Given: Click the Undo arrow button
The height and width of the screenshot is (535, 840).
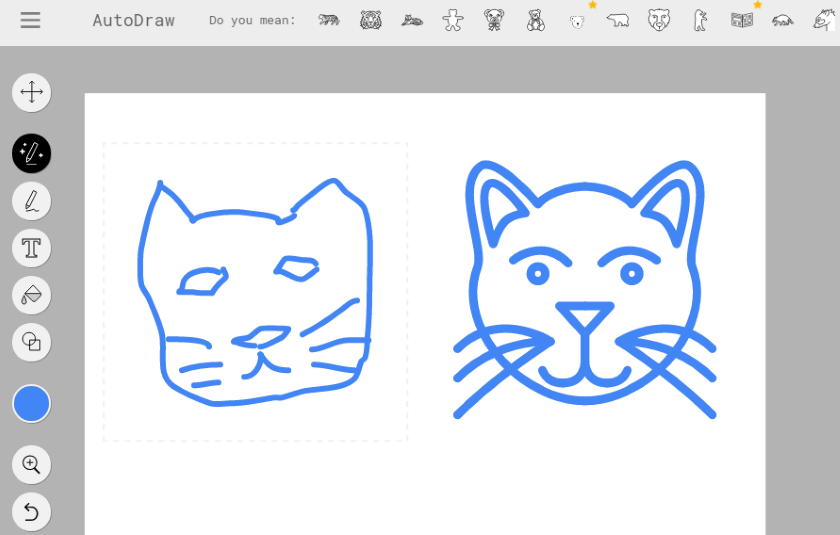Looking at the screenshot, I should [x=32, y=512].
